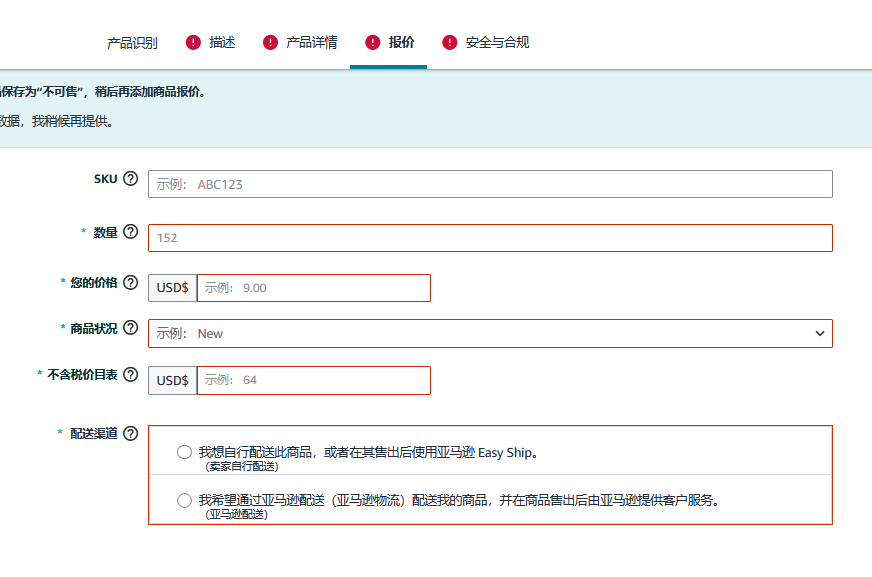Click the 数量 quantity field showing 152
The height and width of the screenshot is (577, 872).
(x=489, y=237)
